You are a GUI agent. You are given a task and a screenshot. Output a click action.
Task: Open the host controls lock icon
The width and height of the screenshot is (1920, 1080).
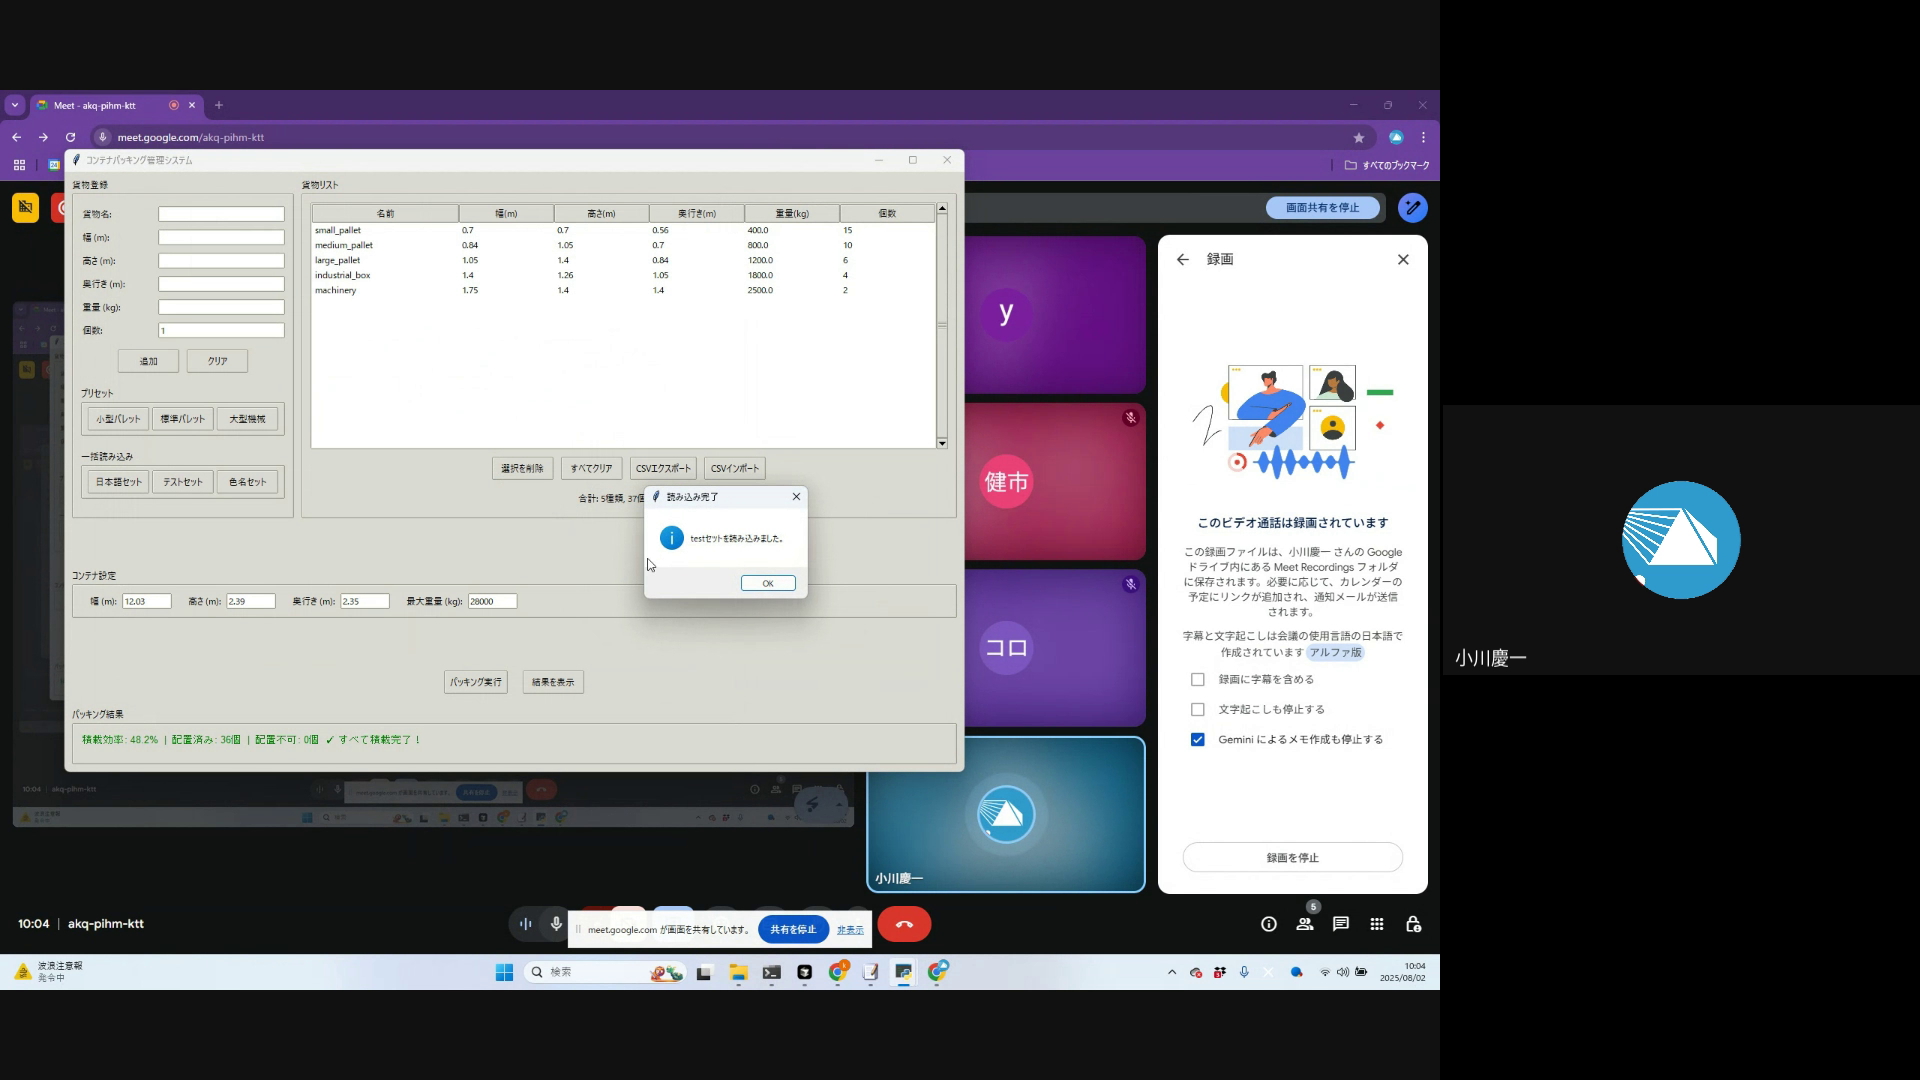1413,924
